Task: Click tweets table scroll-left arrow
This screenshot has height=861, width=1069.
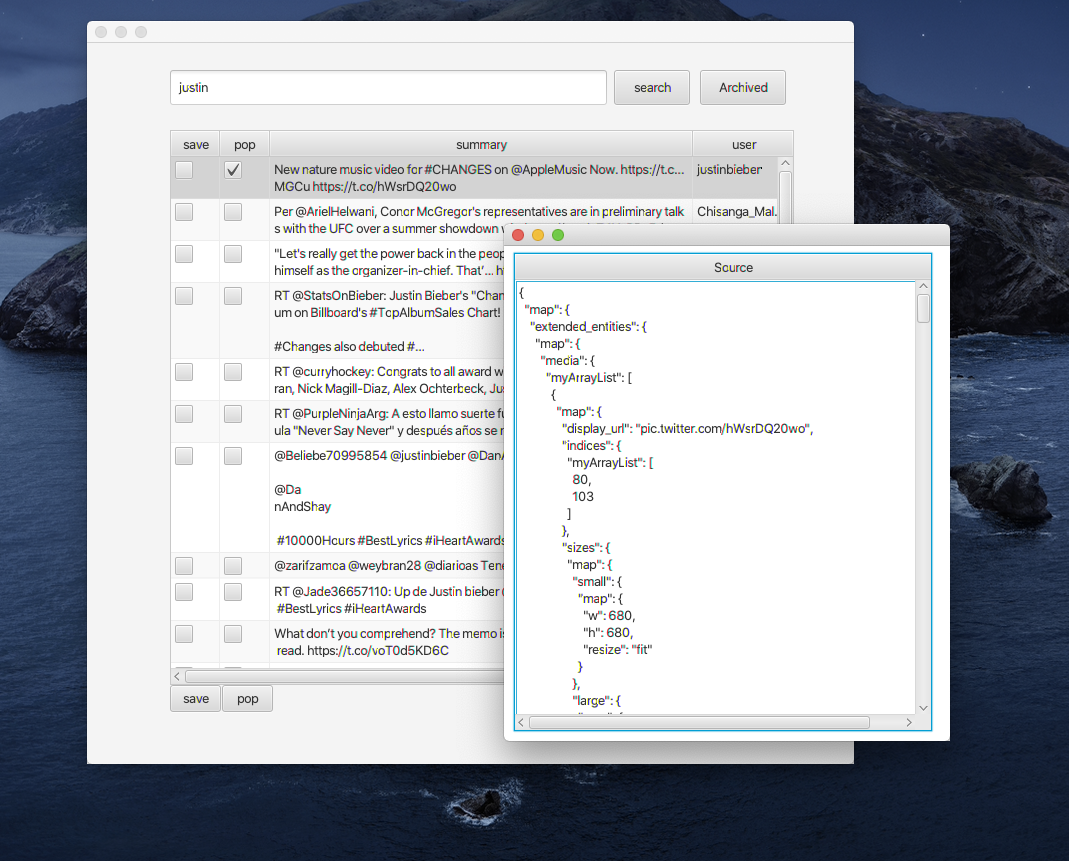Action: pyautogui.click(x=177, y=676)
